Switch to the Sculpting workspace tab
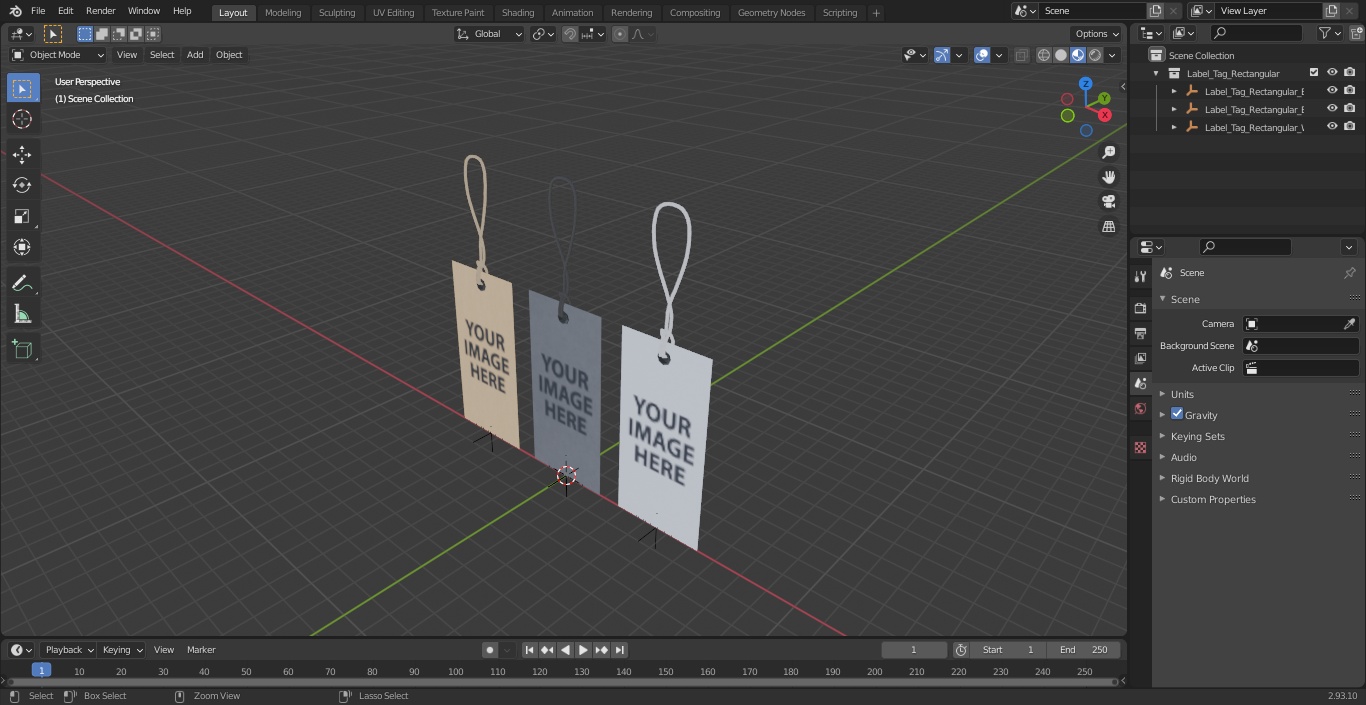This screenshot has height=705, width=1366. pyautogui.click(x=337, y=12)
